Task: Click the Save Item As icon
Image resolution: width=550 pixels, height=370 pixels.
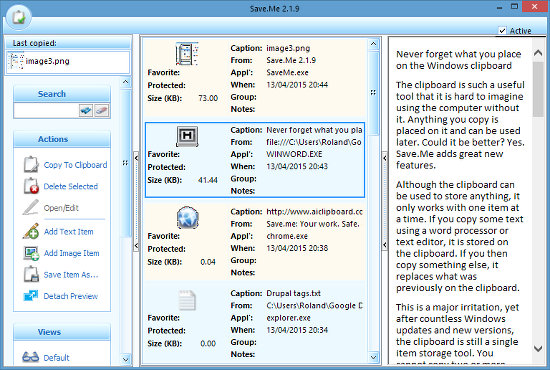Action: [x=31, y=274]
